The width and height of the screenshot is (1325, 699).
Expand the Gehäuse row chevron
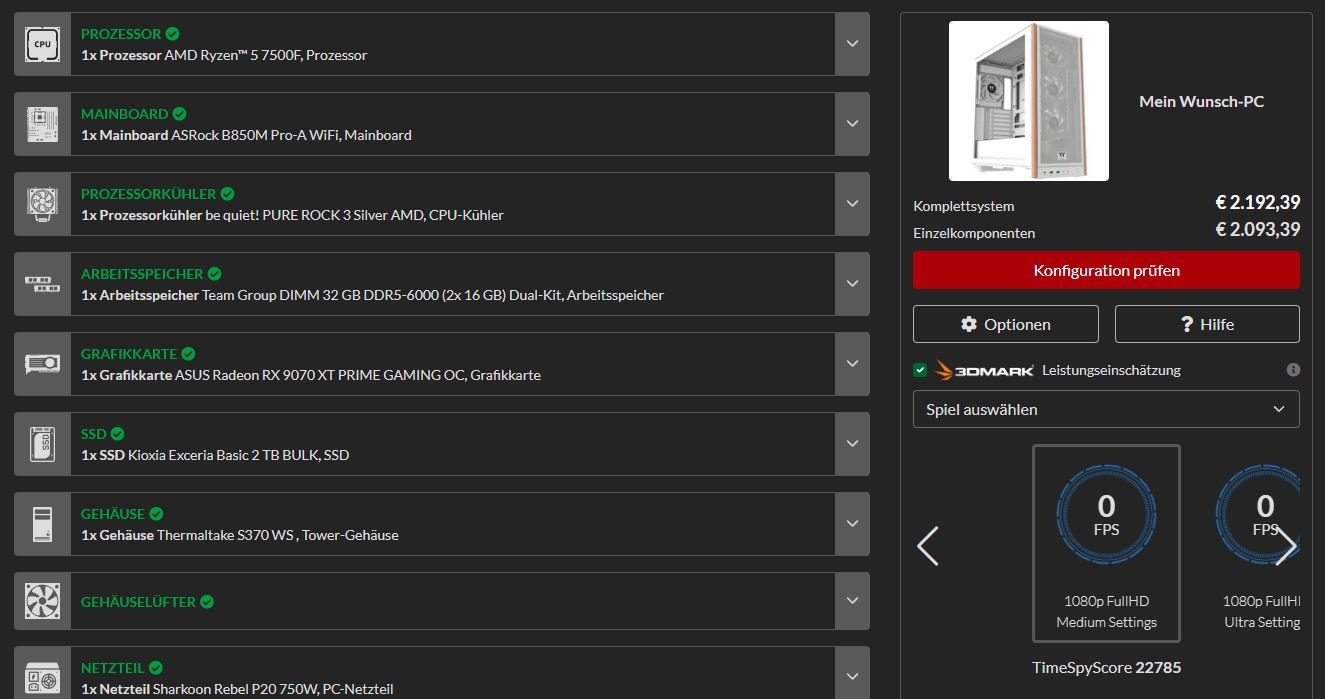click(x=852, y=524)
